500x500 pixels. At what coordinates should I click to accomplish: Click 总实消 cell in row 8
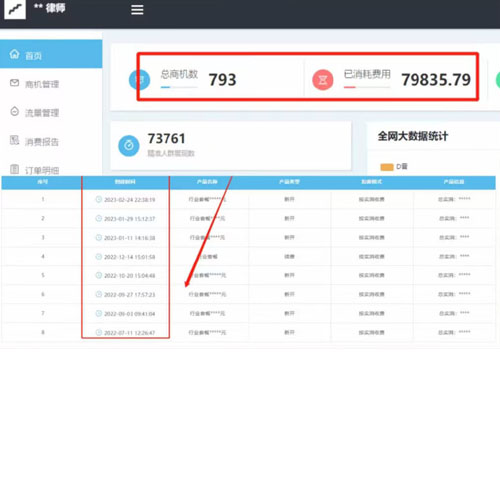[454, 332]
